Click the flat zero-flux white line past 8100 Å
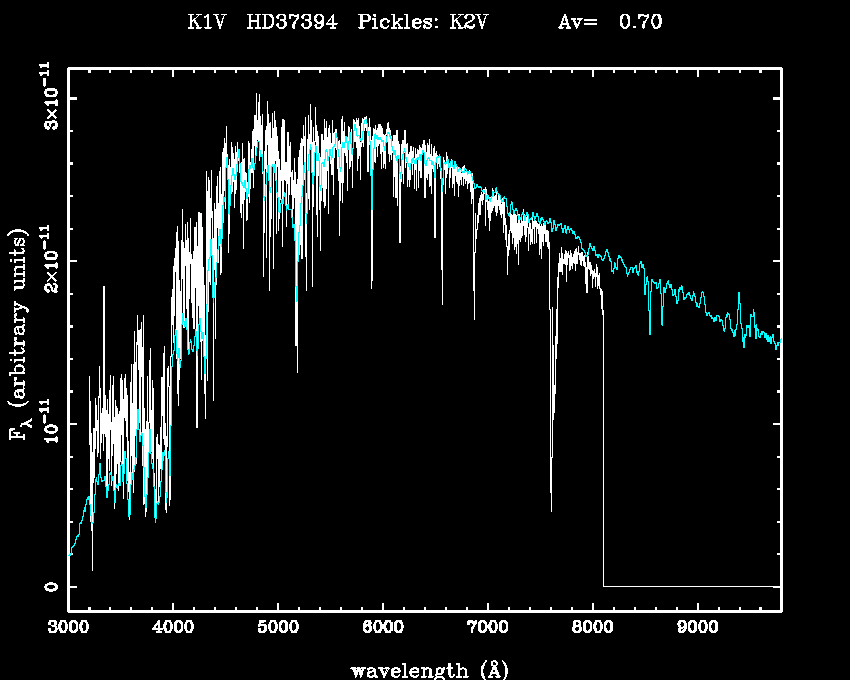 690,586
